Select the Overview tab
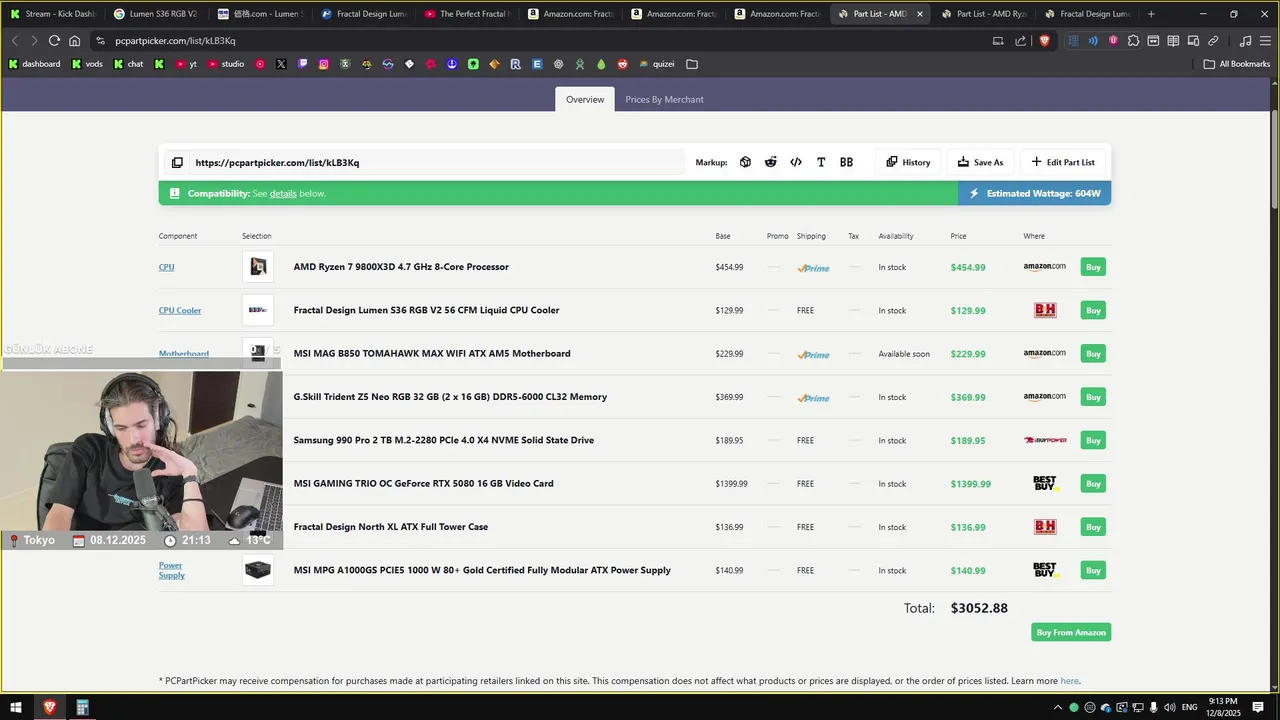 pos(585,100)
